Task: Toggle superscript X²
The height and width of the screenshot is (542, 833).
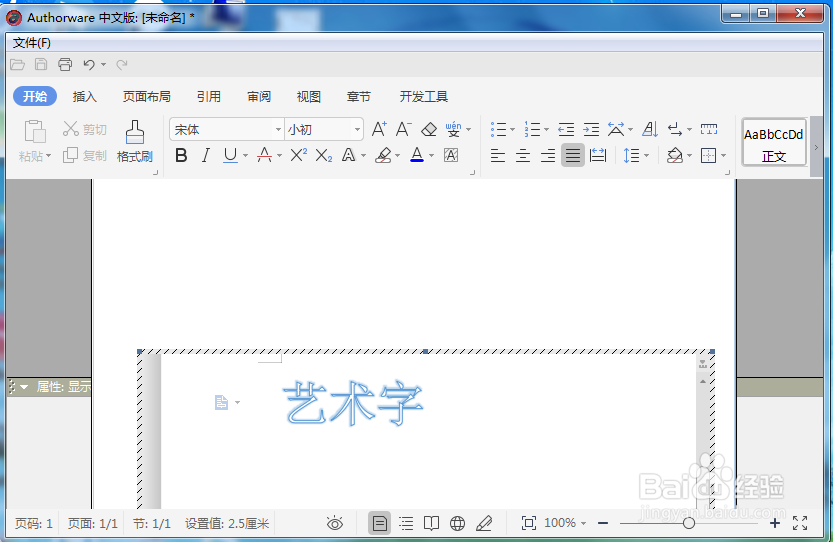Action: coord(299,156)
